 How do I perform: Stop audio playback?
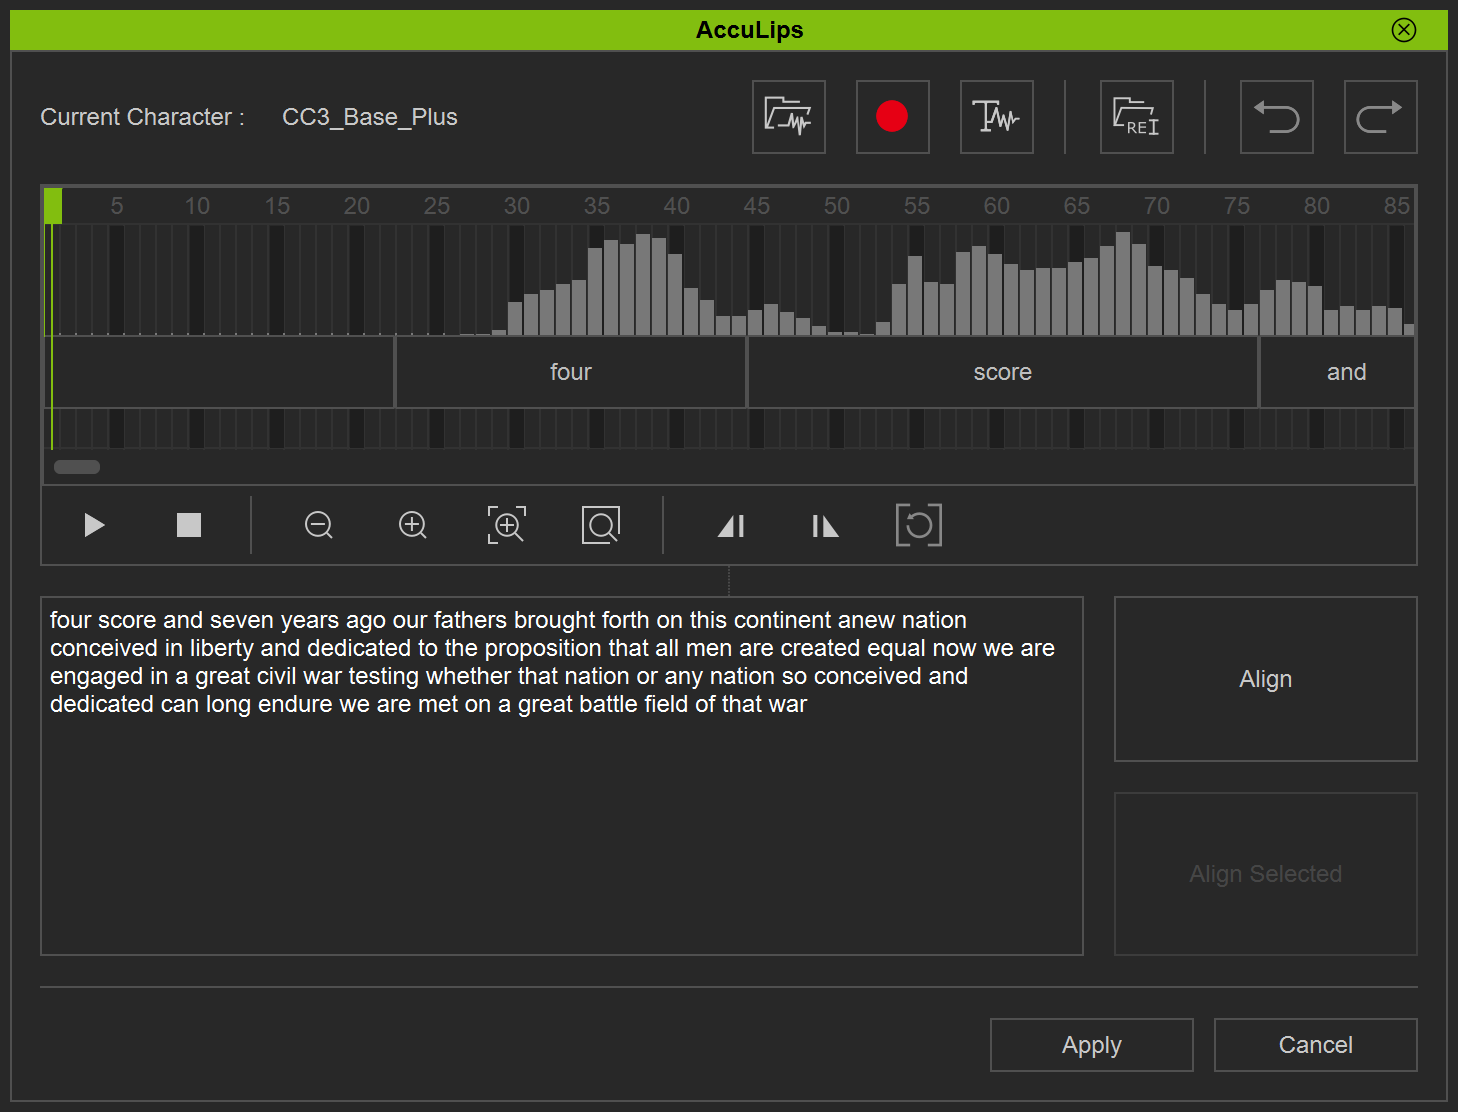189,525
